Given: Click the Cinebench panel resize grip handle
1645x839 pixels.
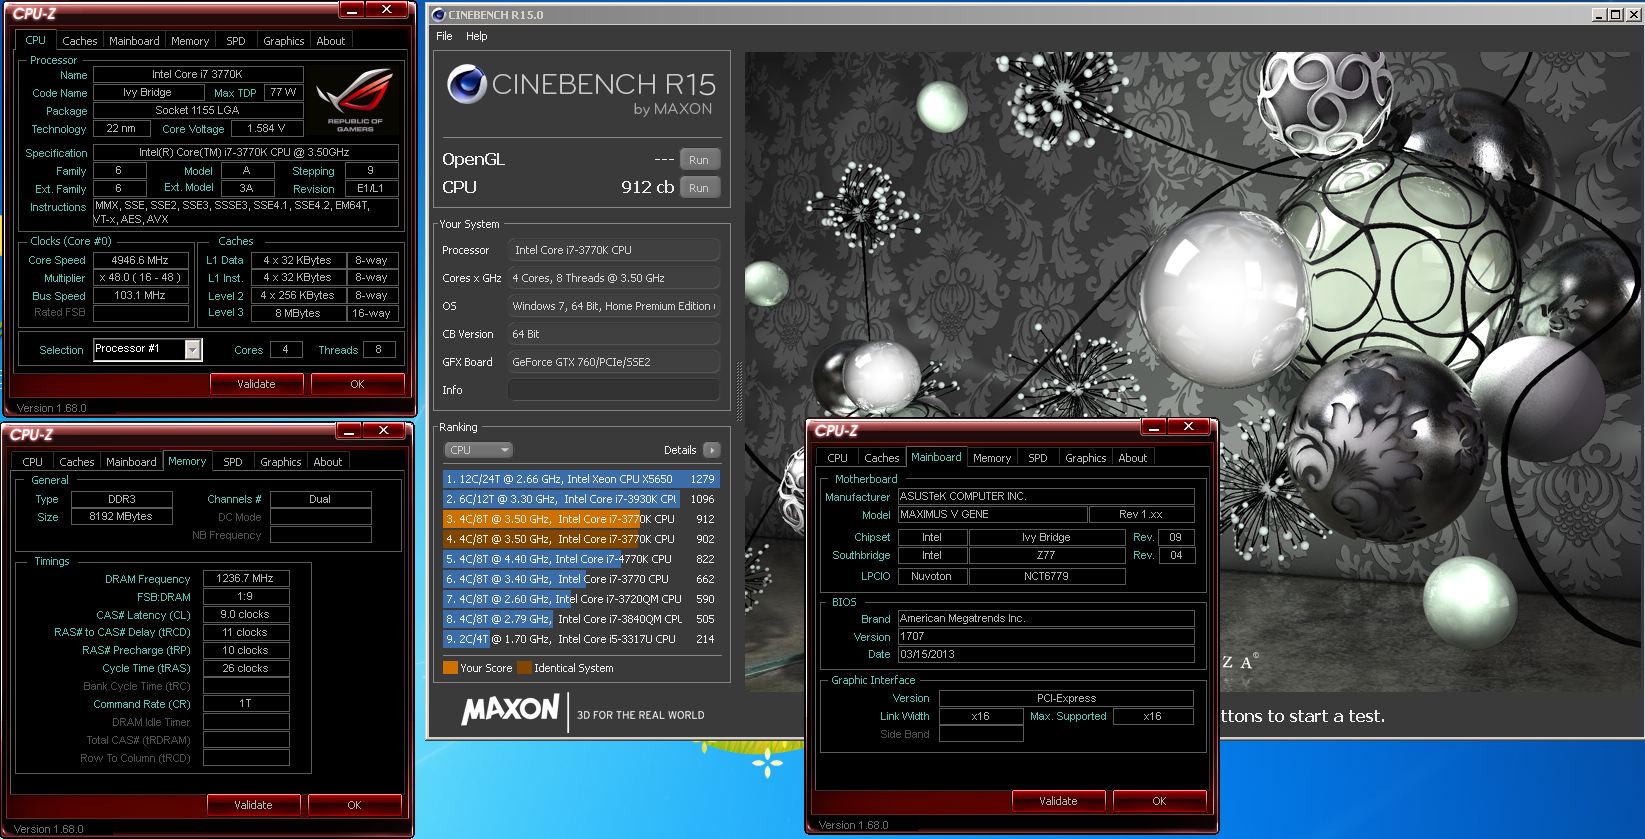Looking at the screenshot, I should (739, 390).
